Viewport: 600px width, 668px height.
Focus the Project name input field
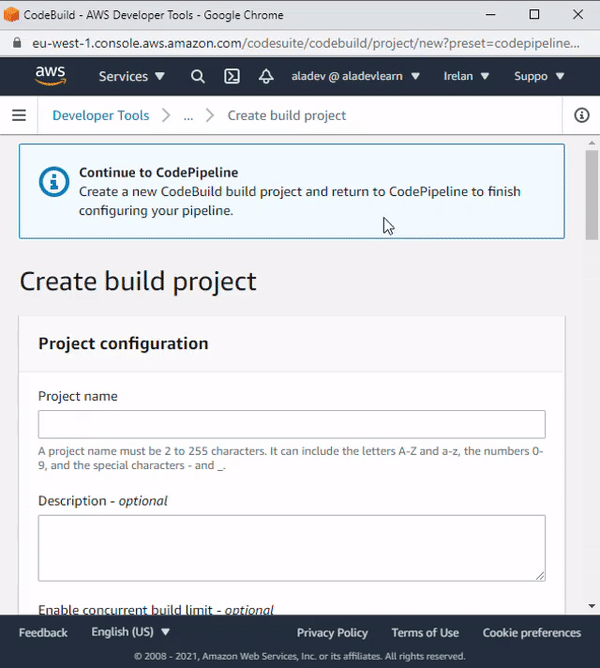pos(292,424)
